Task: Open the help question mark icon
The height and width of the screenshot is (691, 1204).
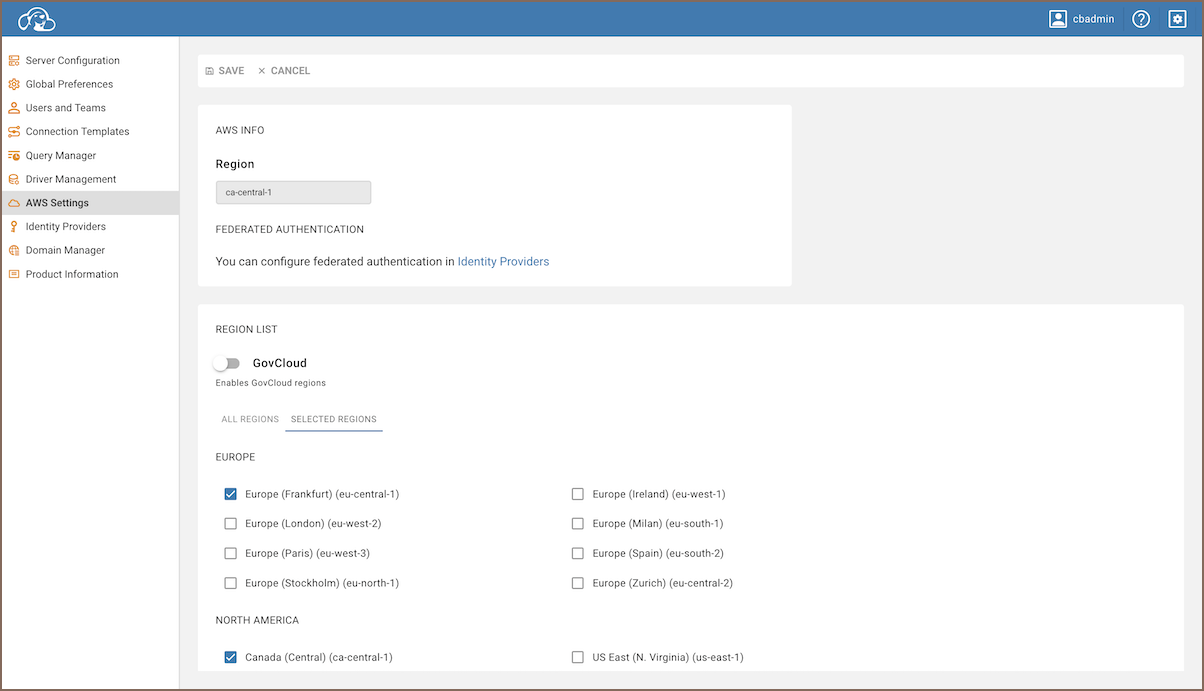Action: tap(1141, 19)
